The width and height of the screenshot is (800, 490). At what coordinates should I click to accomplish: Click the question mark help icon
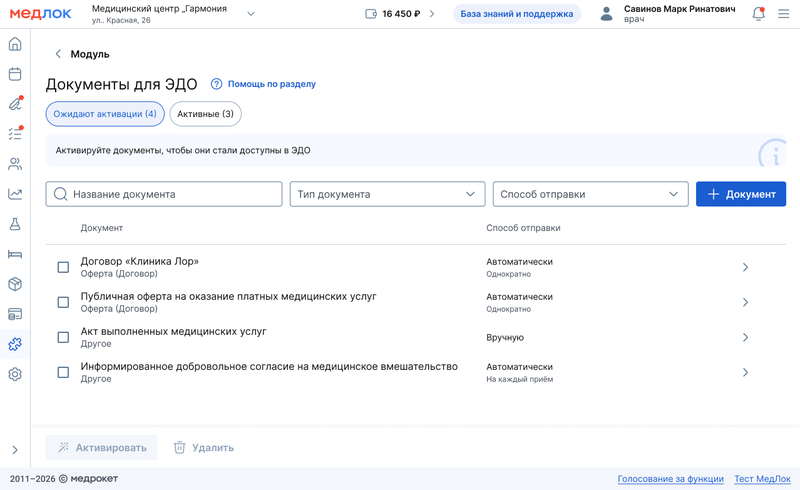[216, 84]
